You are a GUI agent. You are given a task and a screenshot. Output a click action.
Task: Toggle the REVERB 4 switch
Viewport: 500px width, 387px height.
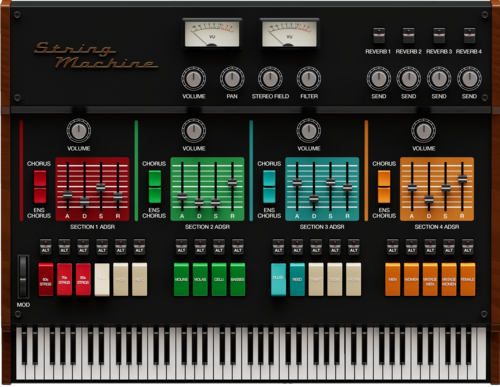pos(469,35)
